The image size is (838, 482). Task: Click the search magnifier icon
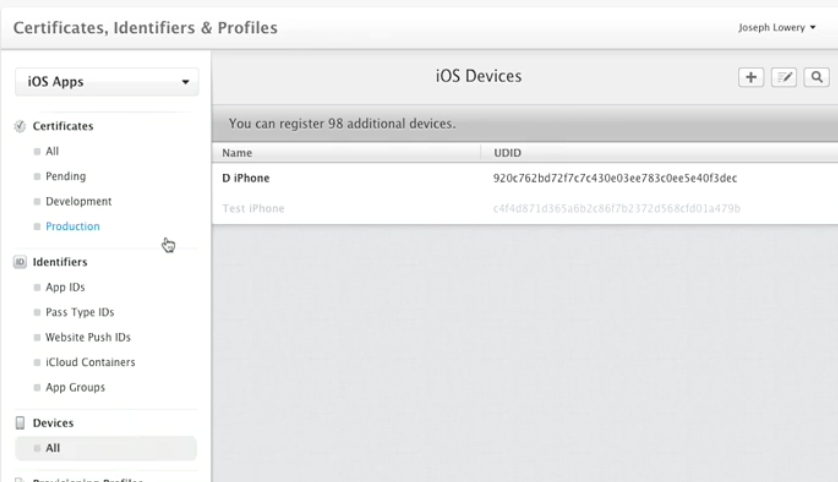click(818, 77)
